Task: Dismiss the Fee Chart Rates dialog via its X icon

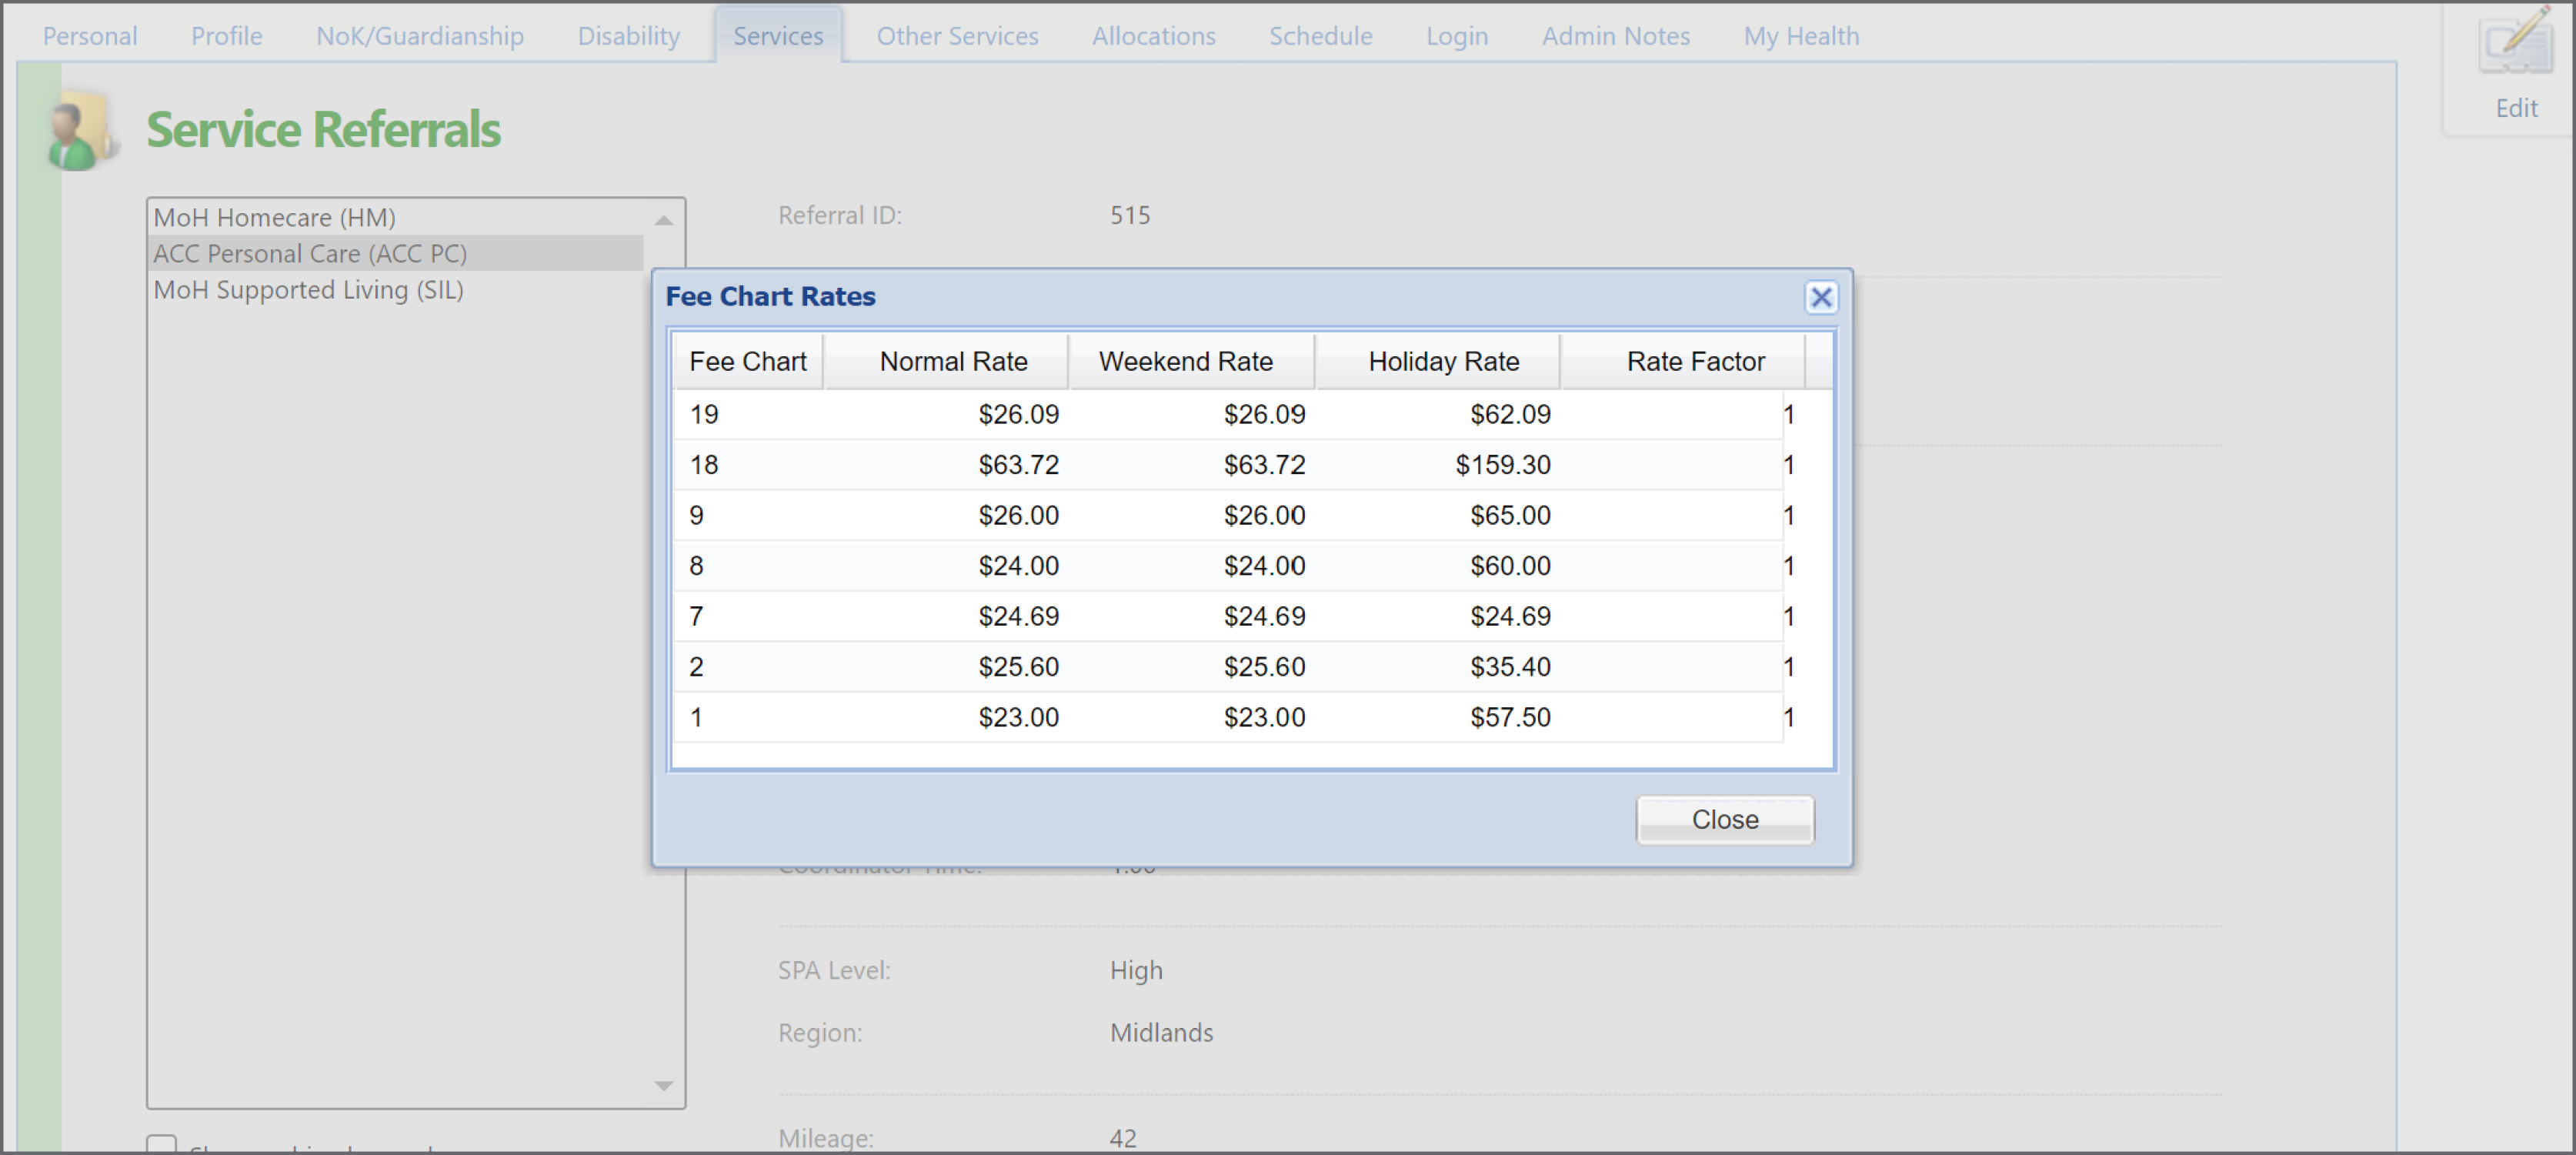Action: click(x=1821, y=297)
